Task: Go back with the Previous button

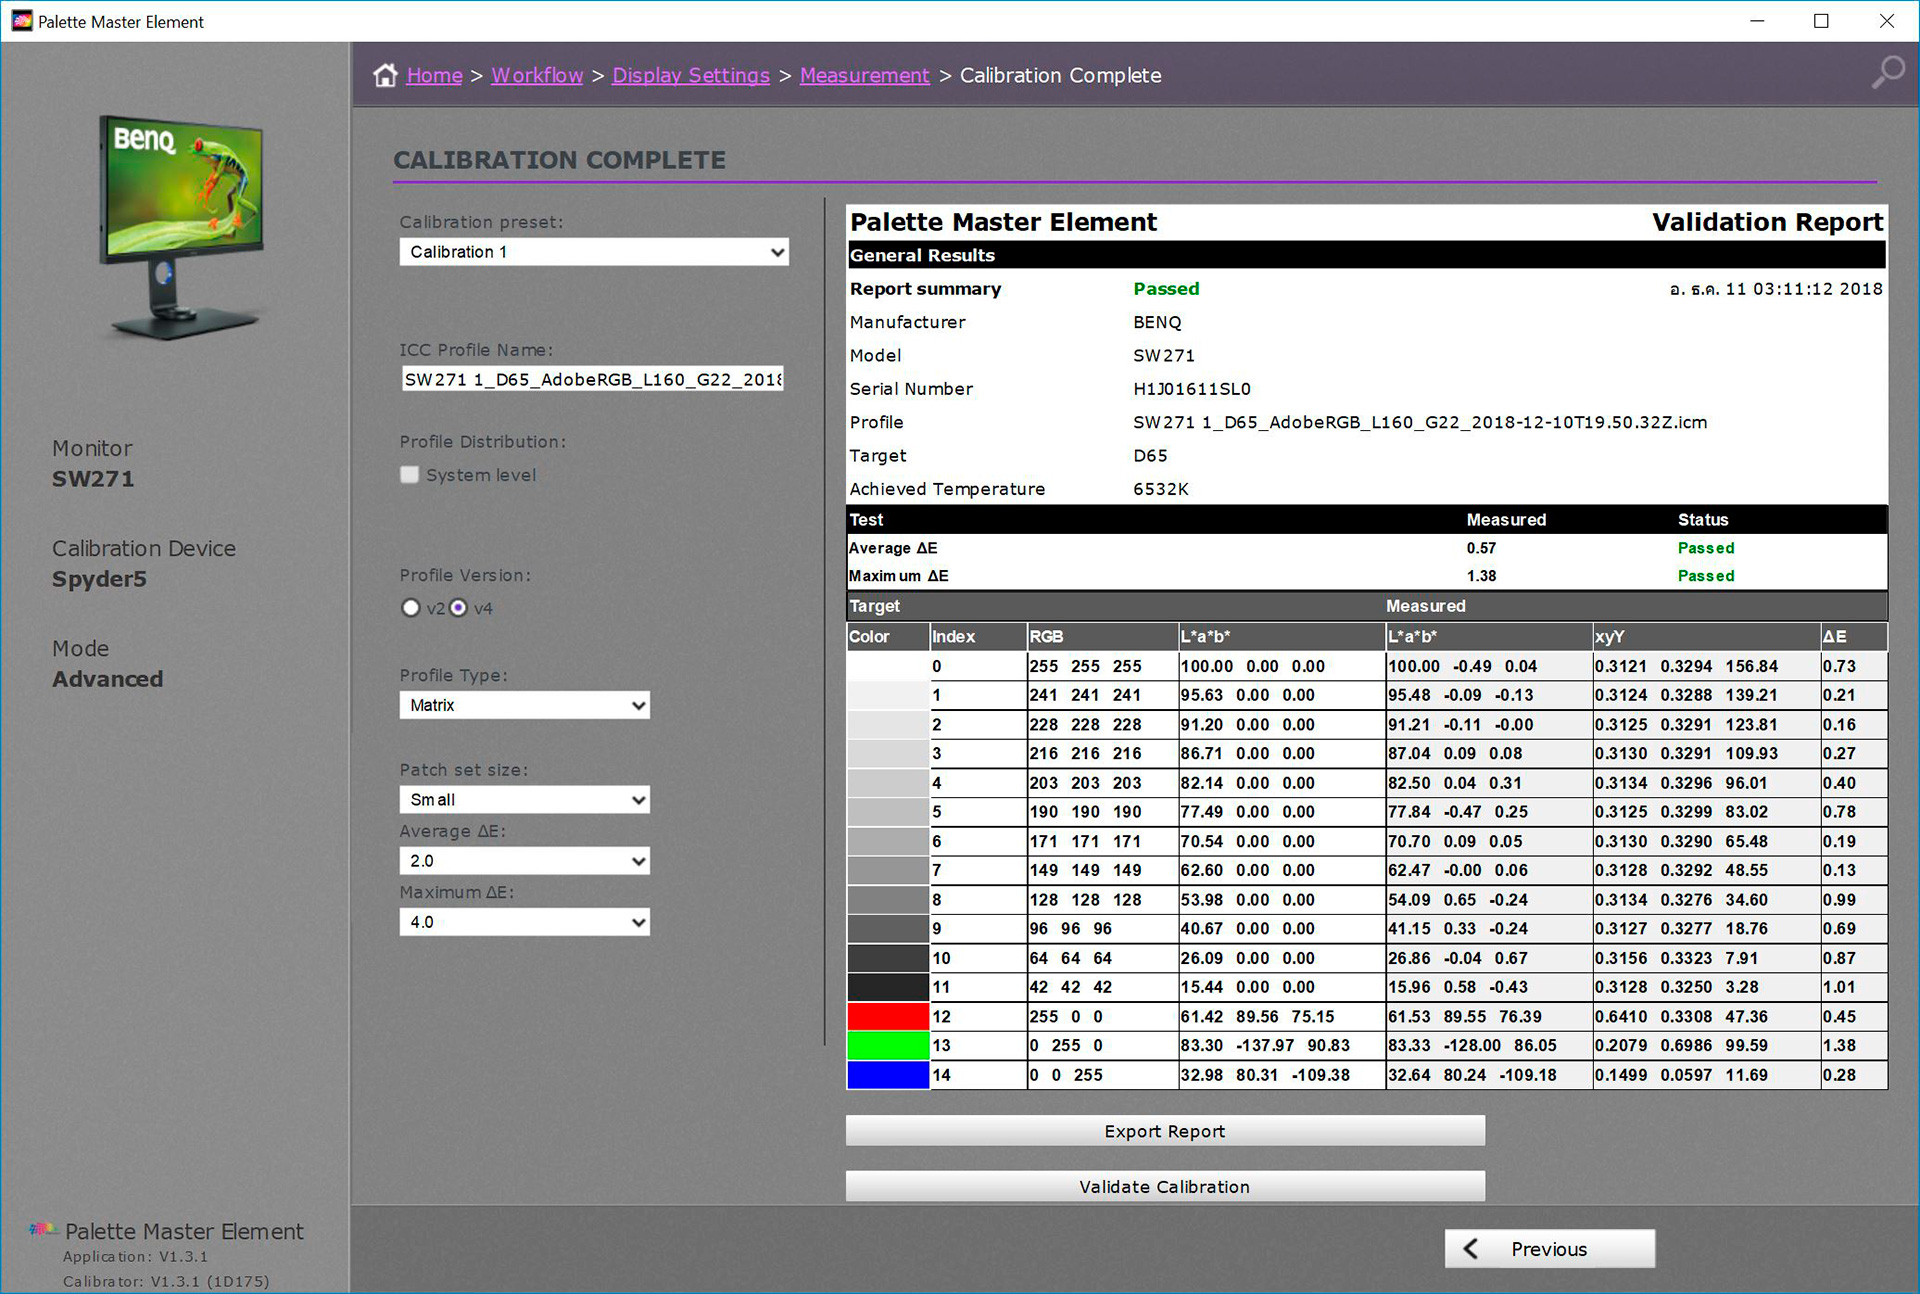Action: 1549,1249
